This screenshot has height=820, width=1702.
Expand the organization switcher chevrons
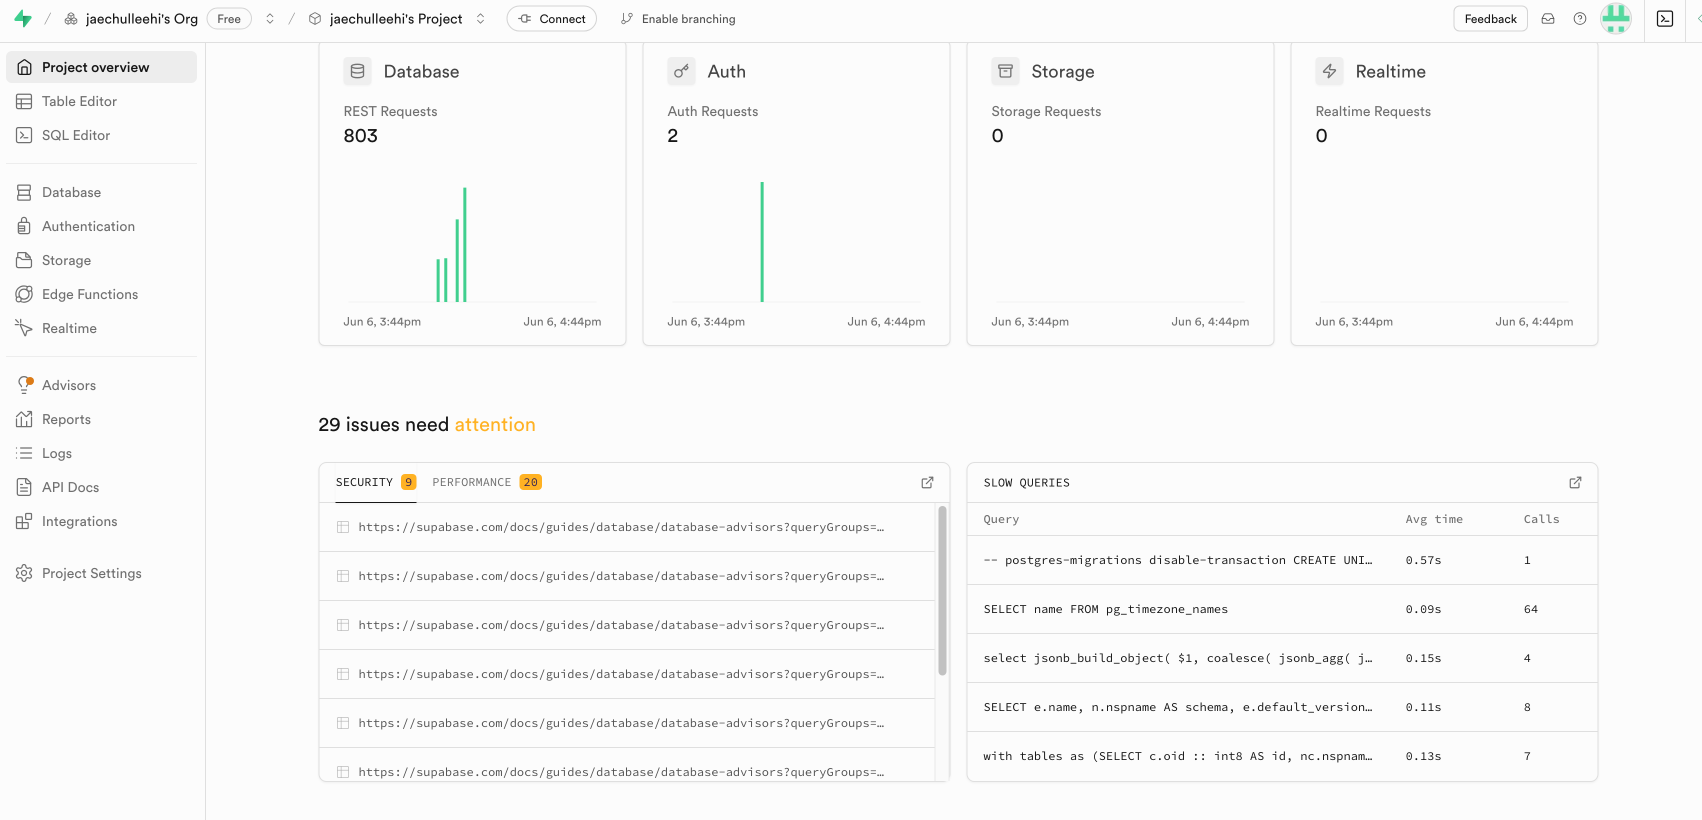[270, 19]
